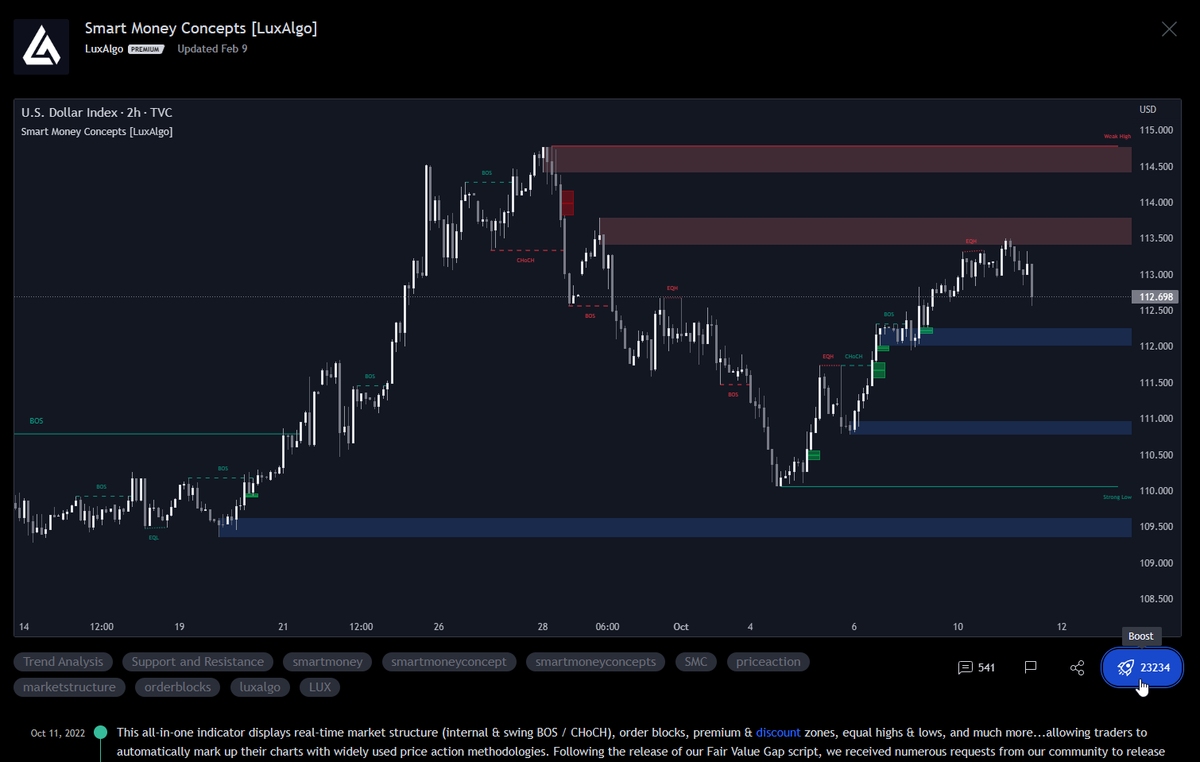The image size is (1200, 762).
Task: Click the 110.000 price axis label
Action: pos(1156,491)
